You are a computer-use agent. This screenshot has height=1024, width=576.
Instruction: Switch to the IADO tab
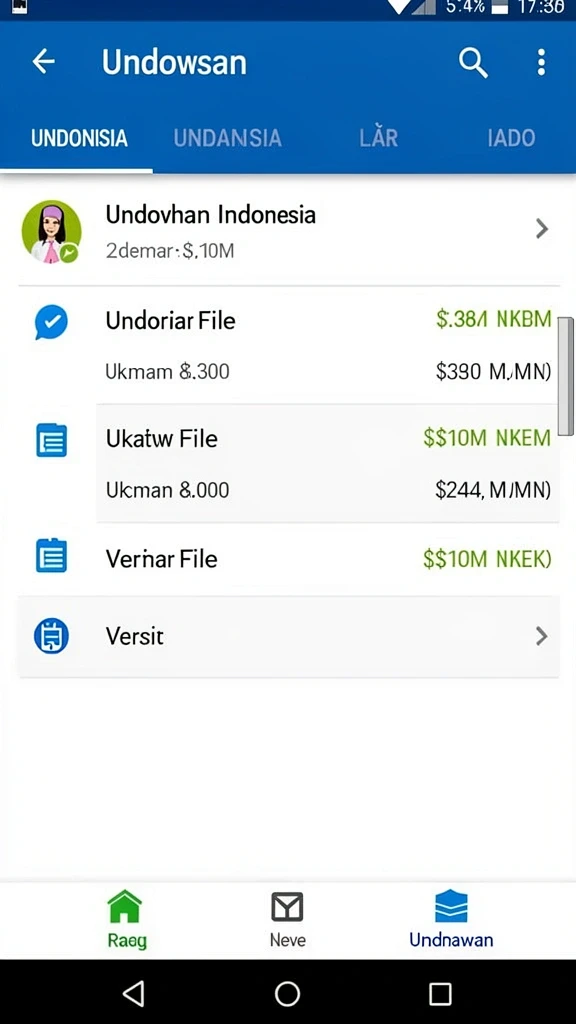pos(511,138)
